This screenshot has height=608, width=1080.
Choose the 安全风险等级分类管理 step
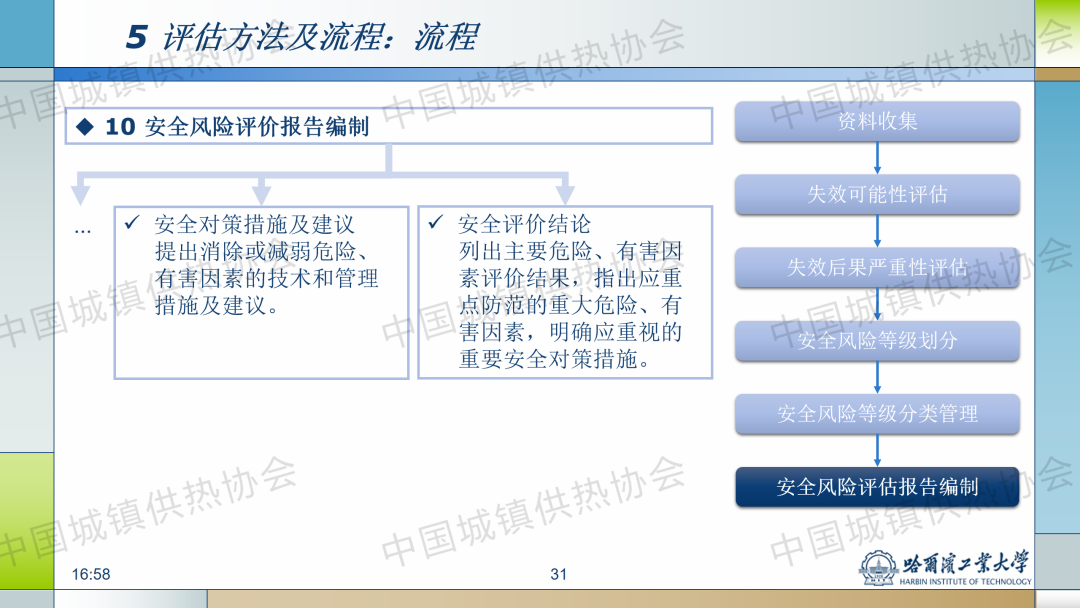[877, 414]
